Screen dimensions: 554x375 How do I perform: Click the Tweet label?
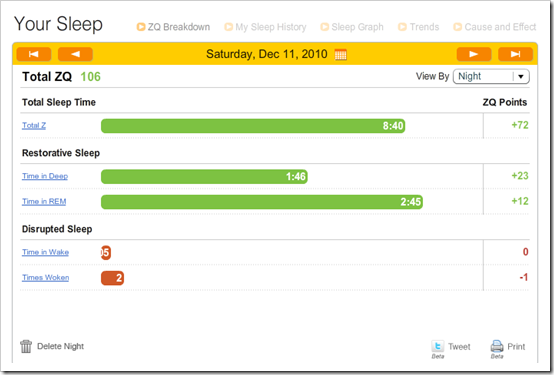[x=459, y=347]
